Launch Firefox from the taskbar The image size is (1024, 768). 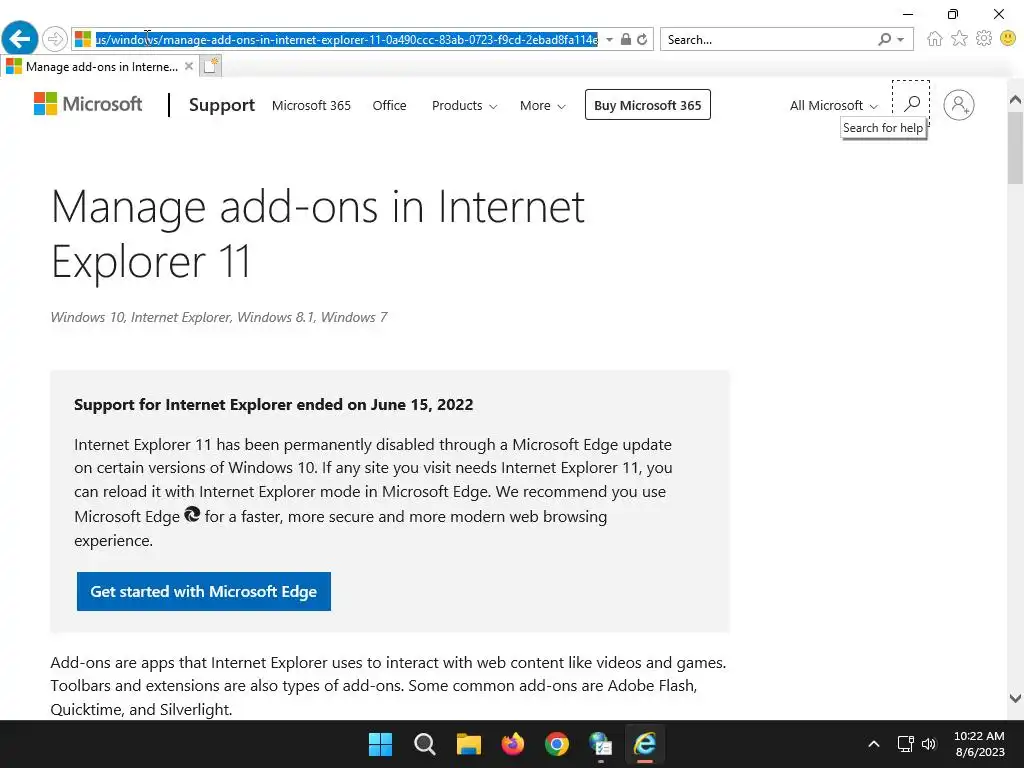(513, 744)
